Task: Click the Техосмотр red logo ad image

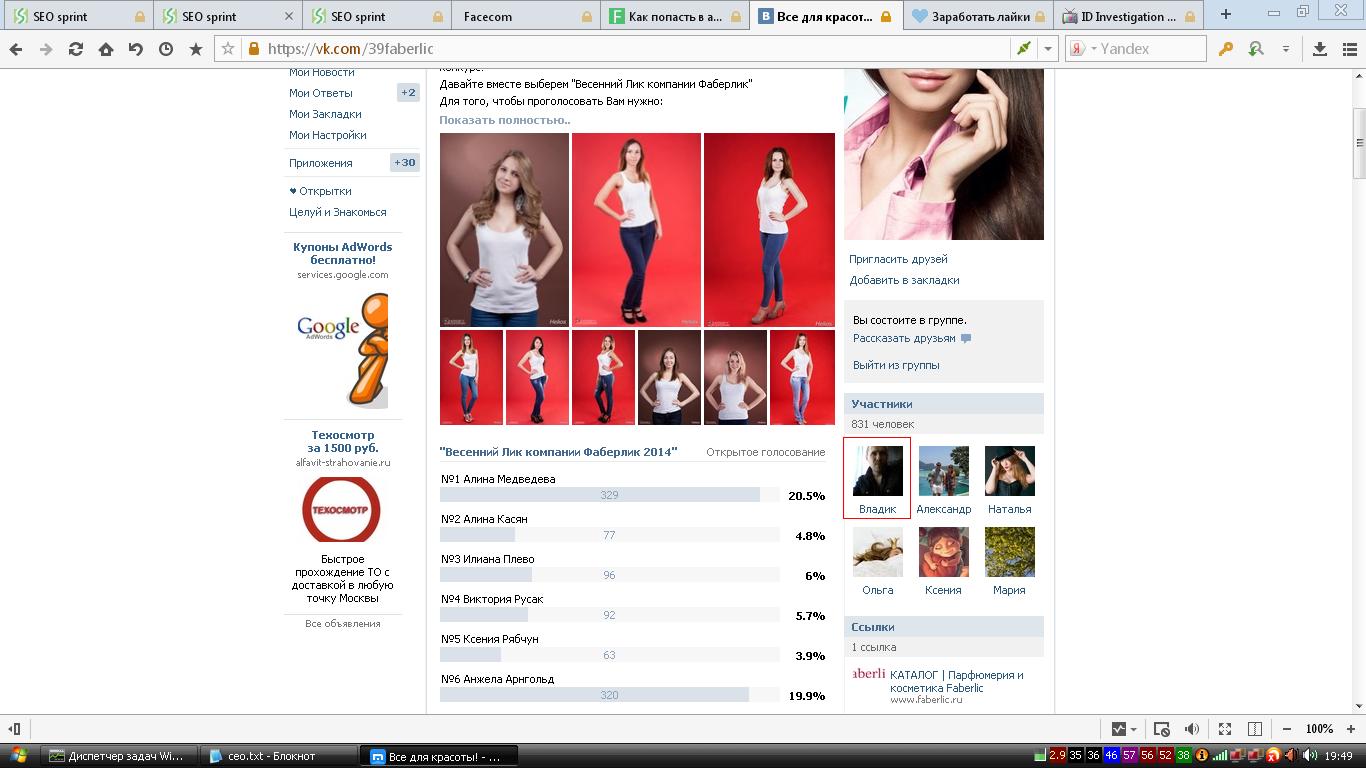Action: click(342, 510)
